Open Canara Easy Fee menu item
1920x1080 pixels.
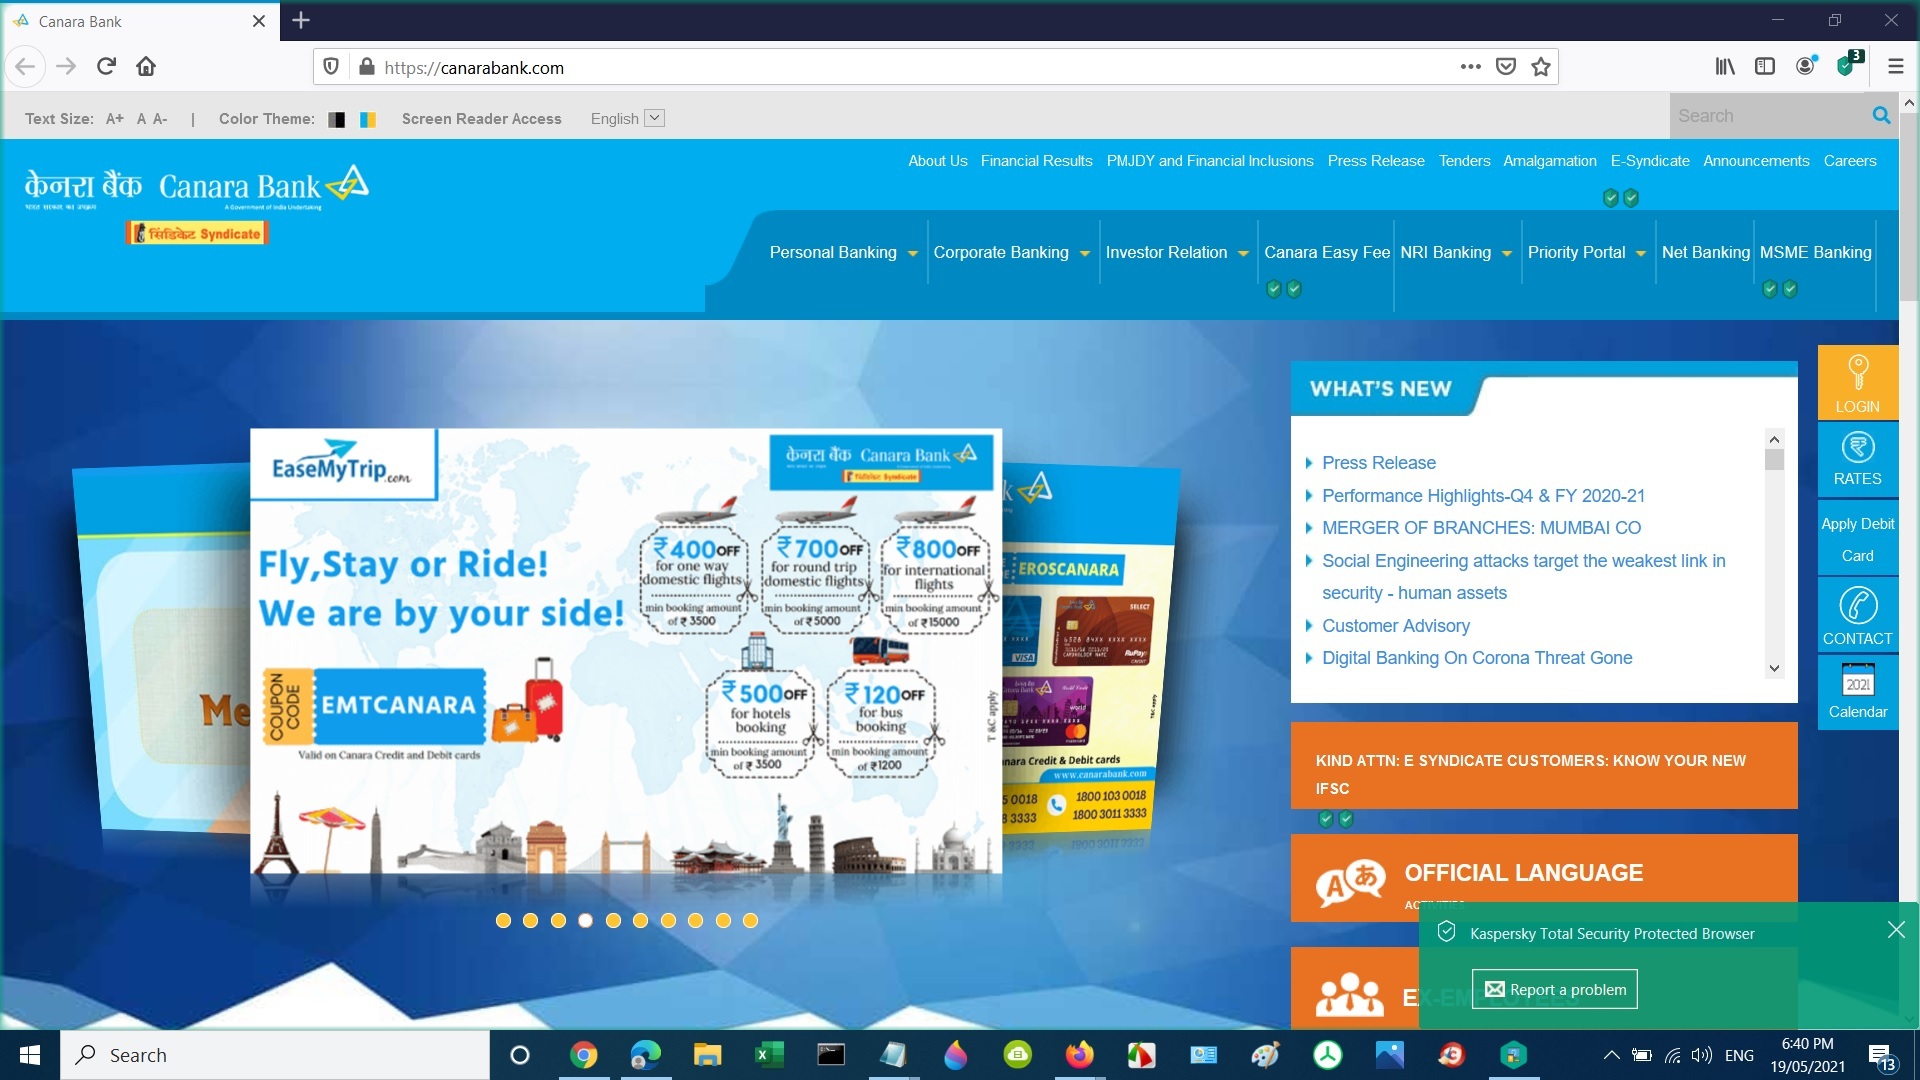(1326, 253)
